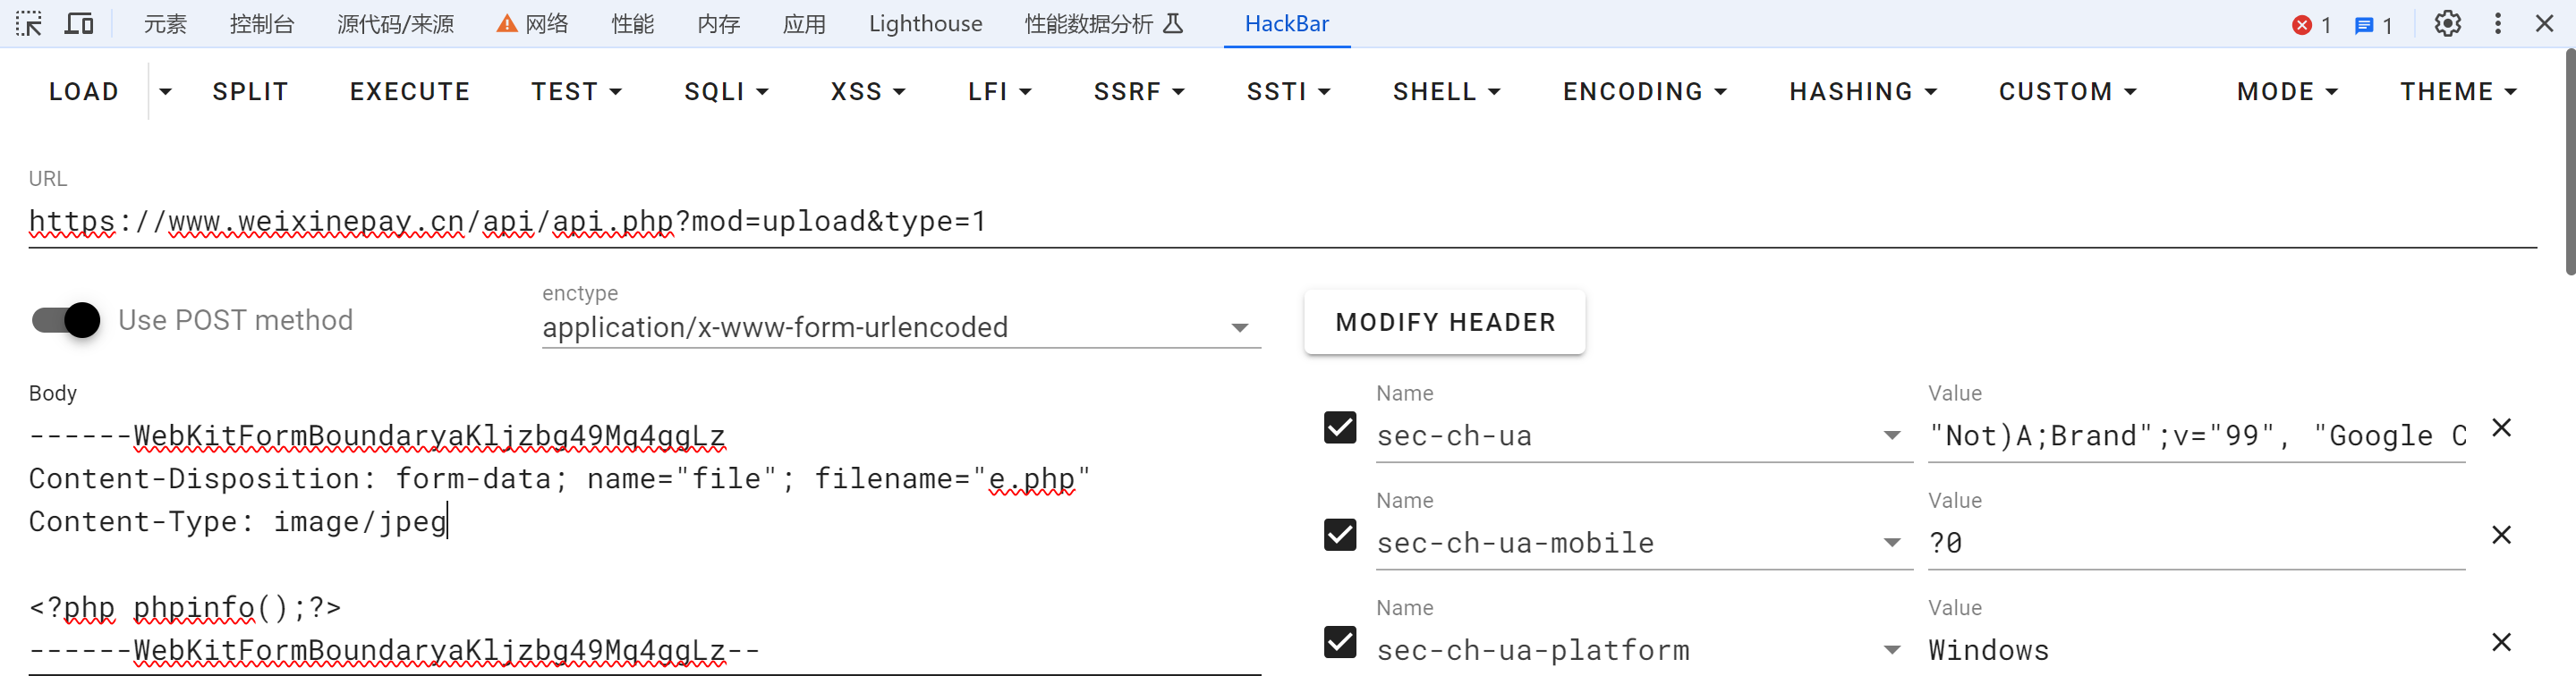The image size is (2576, 676).
Task: Open DevTools settings gear
Action: 2447,23
